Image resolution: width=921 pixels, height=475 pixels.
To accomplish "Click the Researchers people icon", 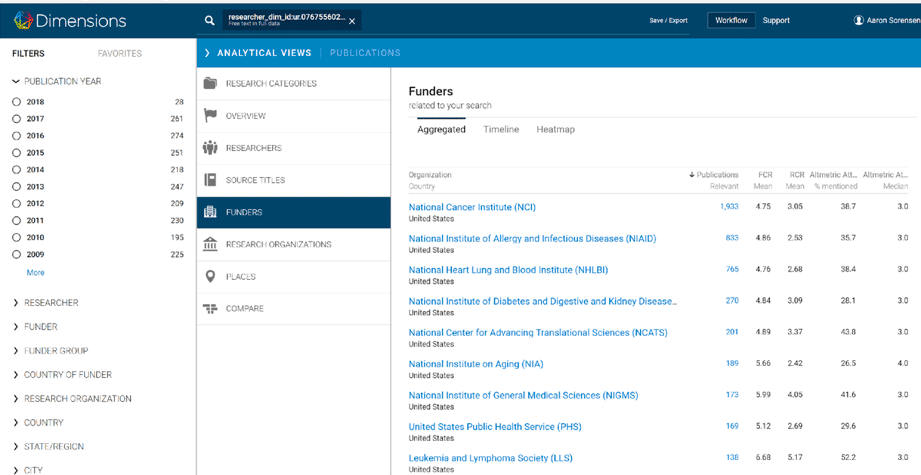I will 210,148.
